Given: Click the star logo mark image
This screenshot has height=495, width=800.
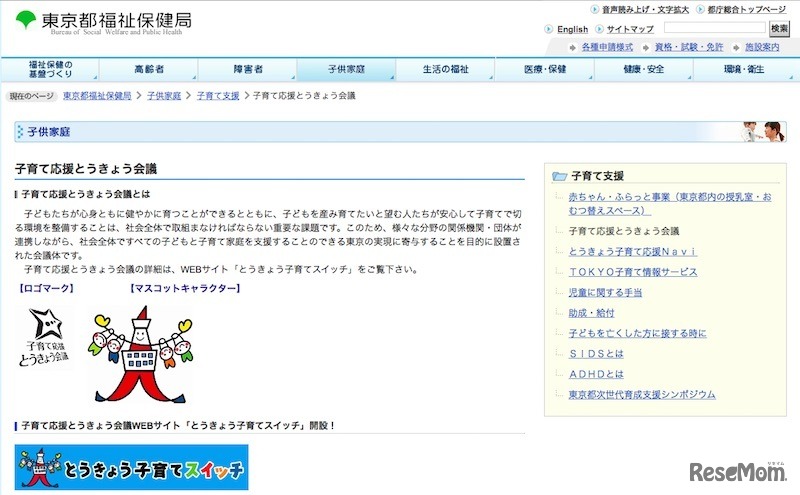Looking at the screenshot, I should [x=44, y=337].
